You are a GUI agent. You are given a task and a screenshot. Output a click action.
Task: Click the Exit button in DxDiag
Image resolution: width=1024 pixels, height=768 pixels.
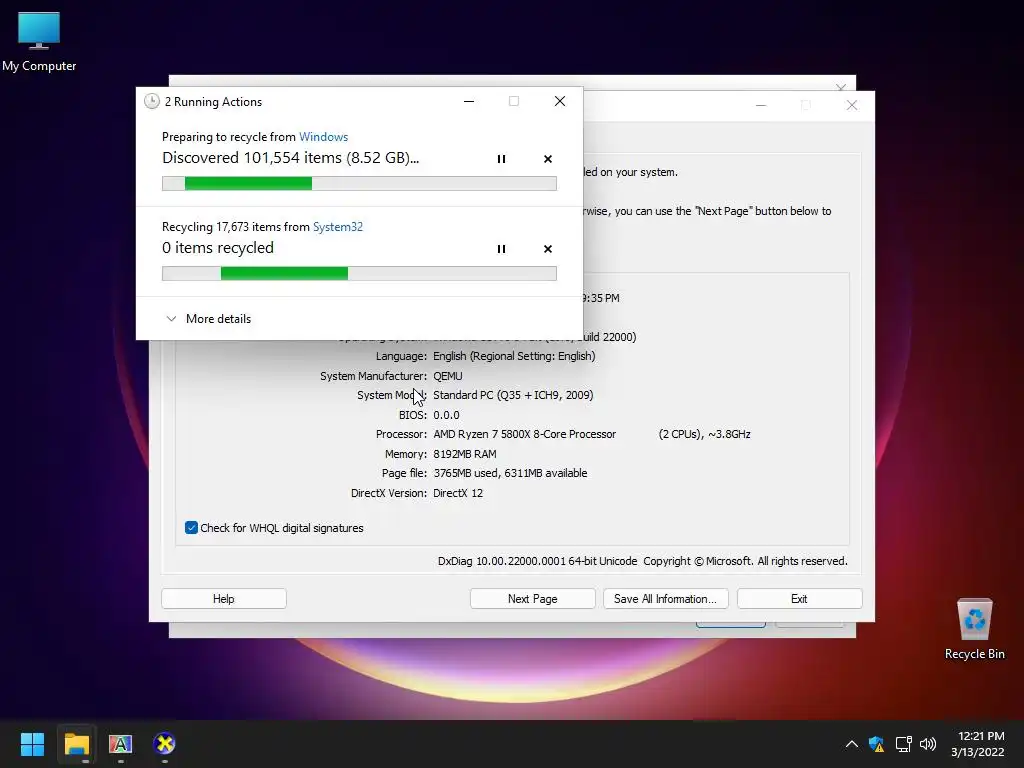coord(799,599)
